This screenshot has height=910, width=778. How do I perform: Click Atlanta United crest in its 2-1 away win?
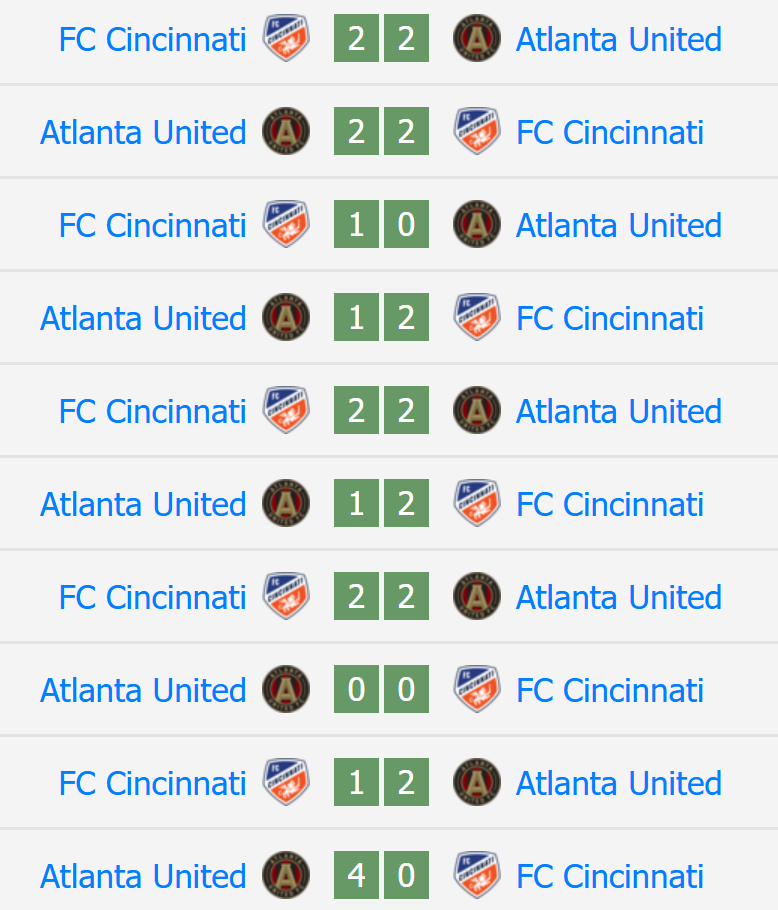tap(477, 783)
